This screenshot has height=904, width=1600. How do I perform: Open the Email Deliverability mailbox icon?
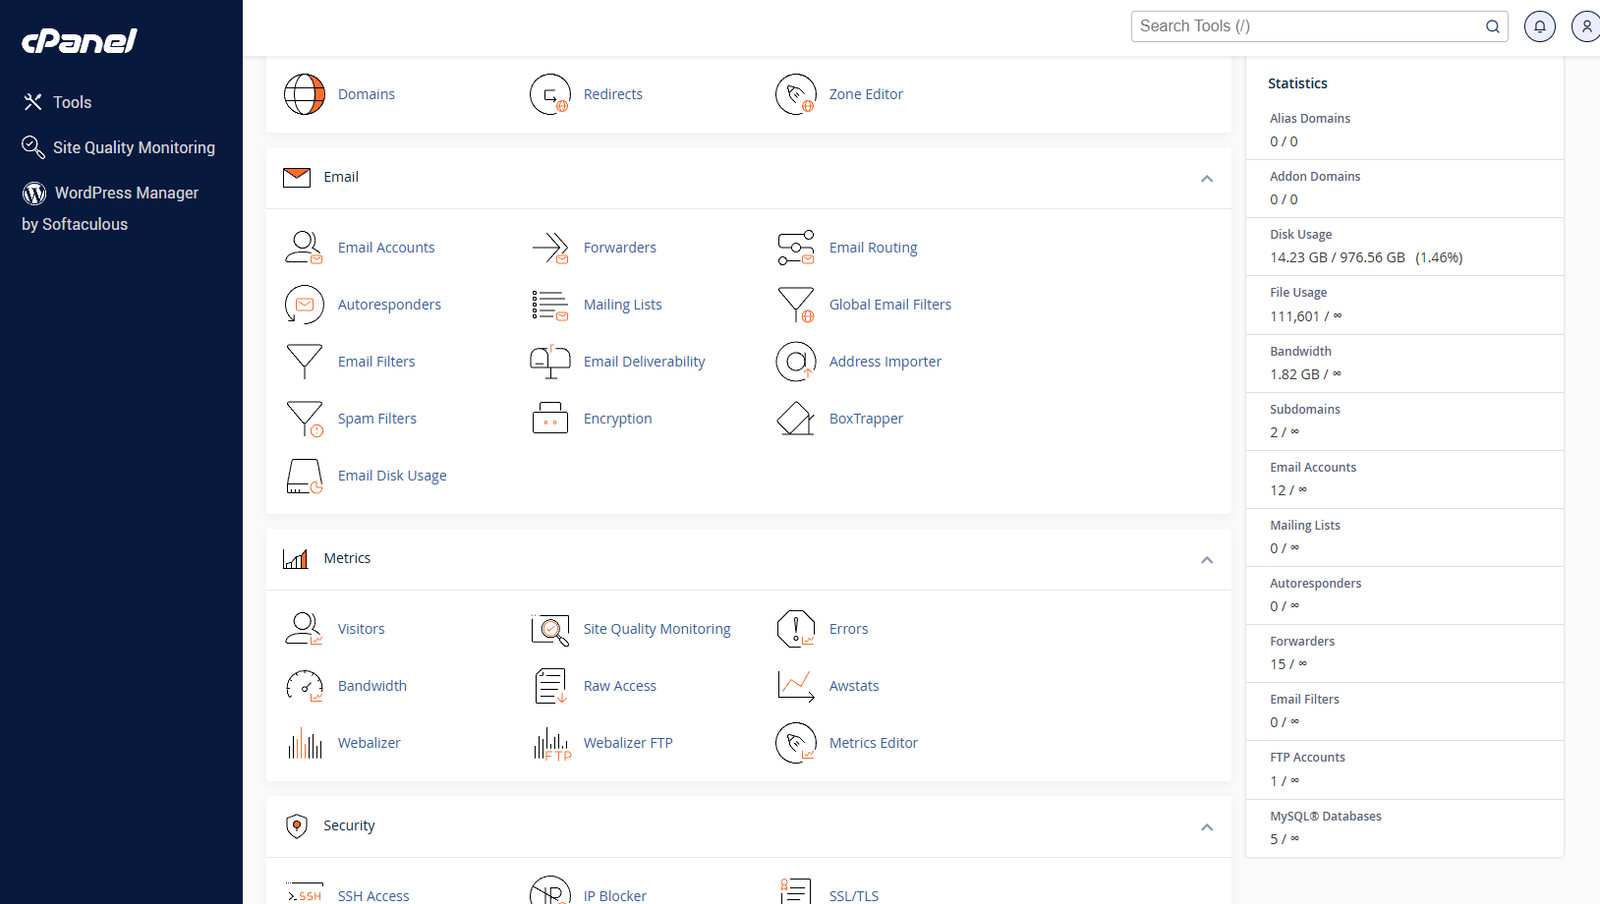click(x=550, y=362)
